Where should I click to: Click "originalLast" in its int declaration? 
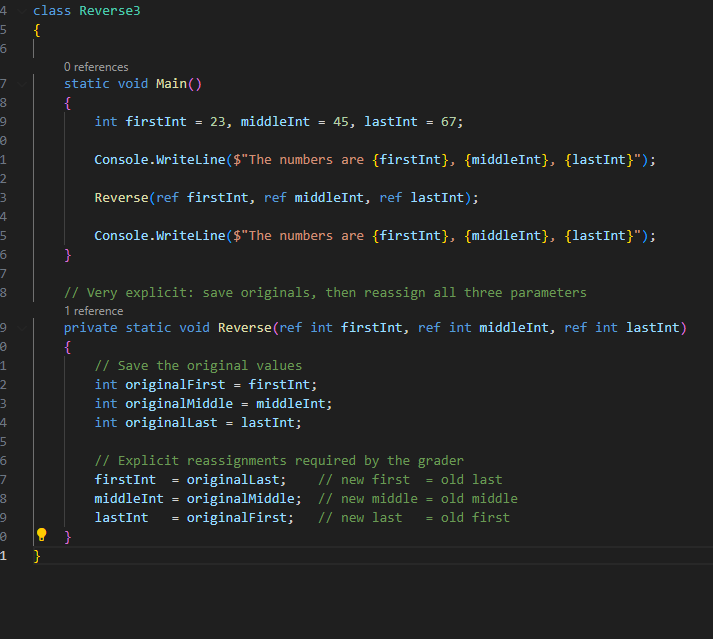tap(171, 423)
